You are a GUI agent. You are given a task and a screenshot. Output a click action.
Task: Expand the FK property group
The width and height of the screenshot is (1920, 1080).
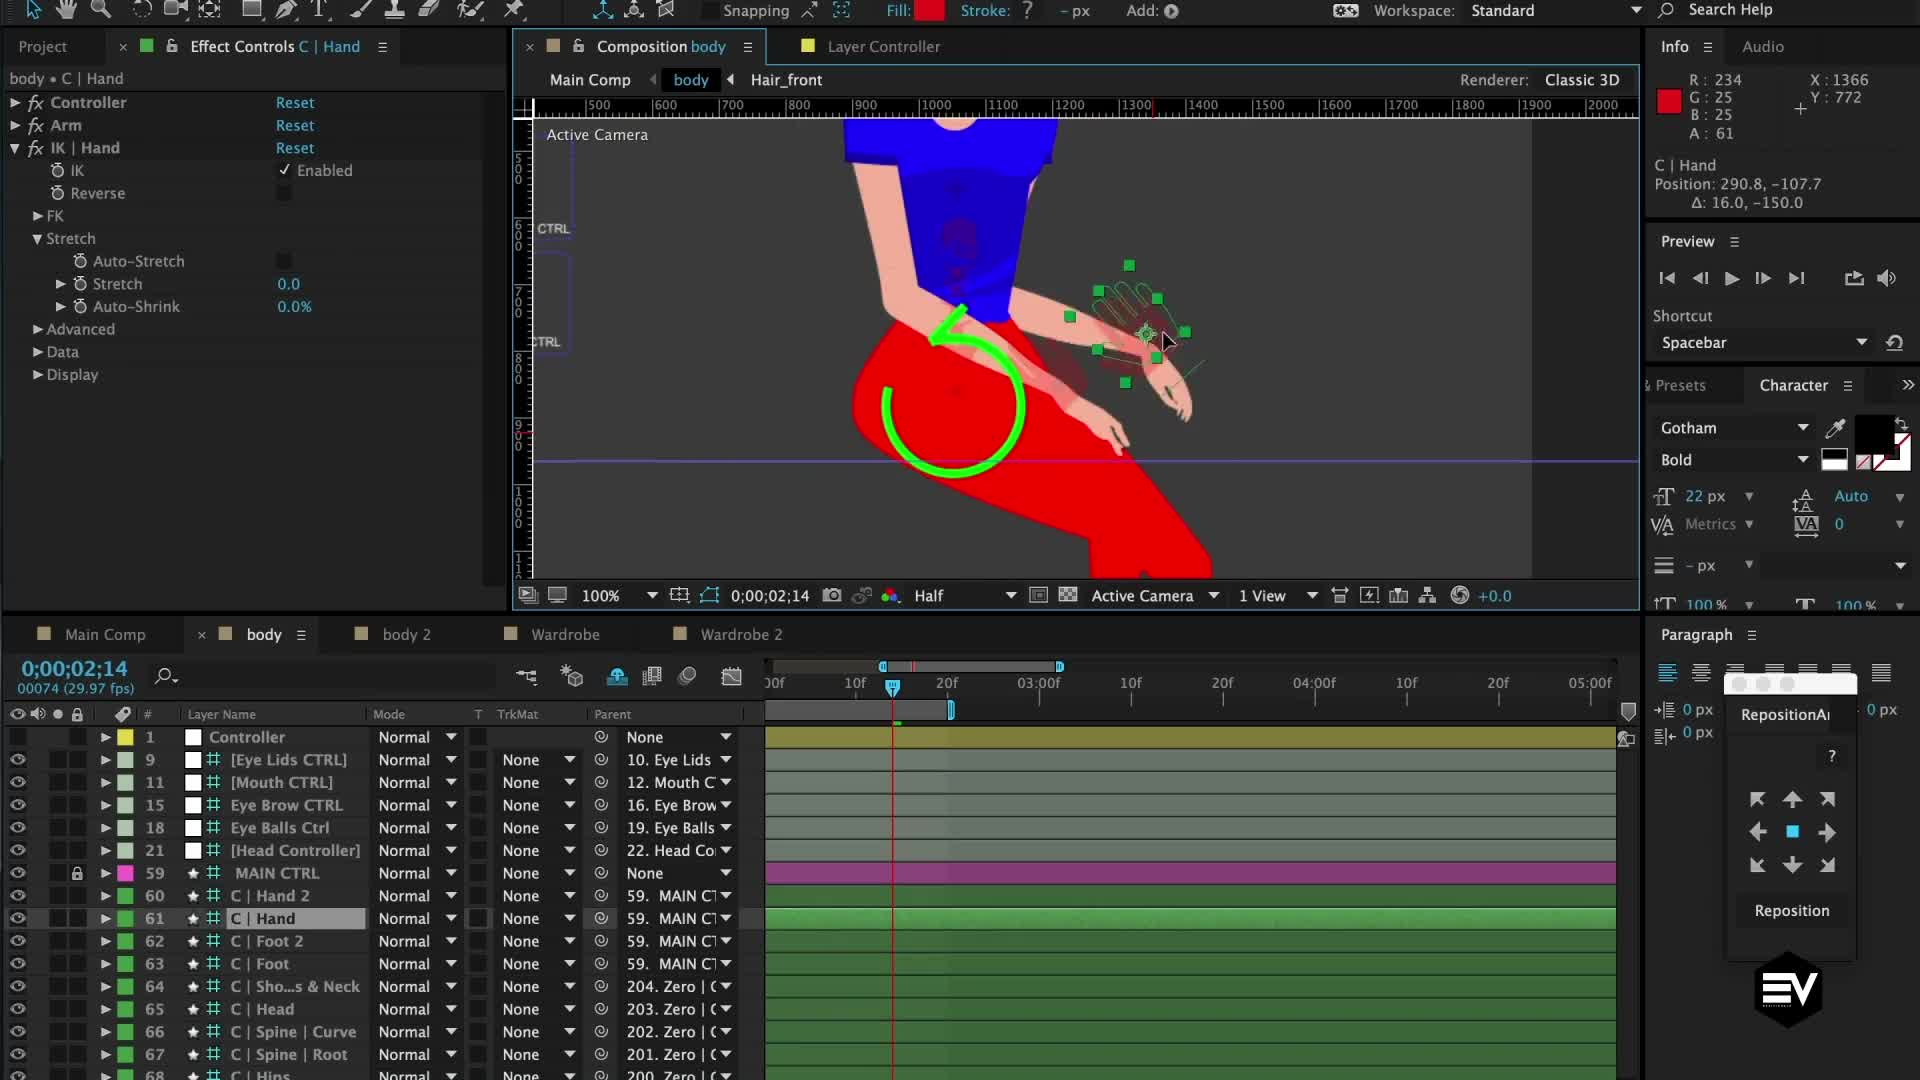[37, 216]
